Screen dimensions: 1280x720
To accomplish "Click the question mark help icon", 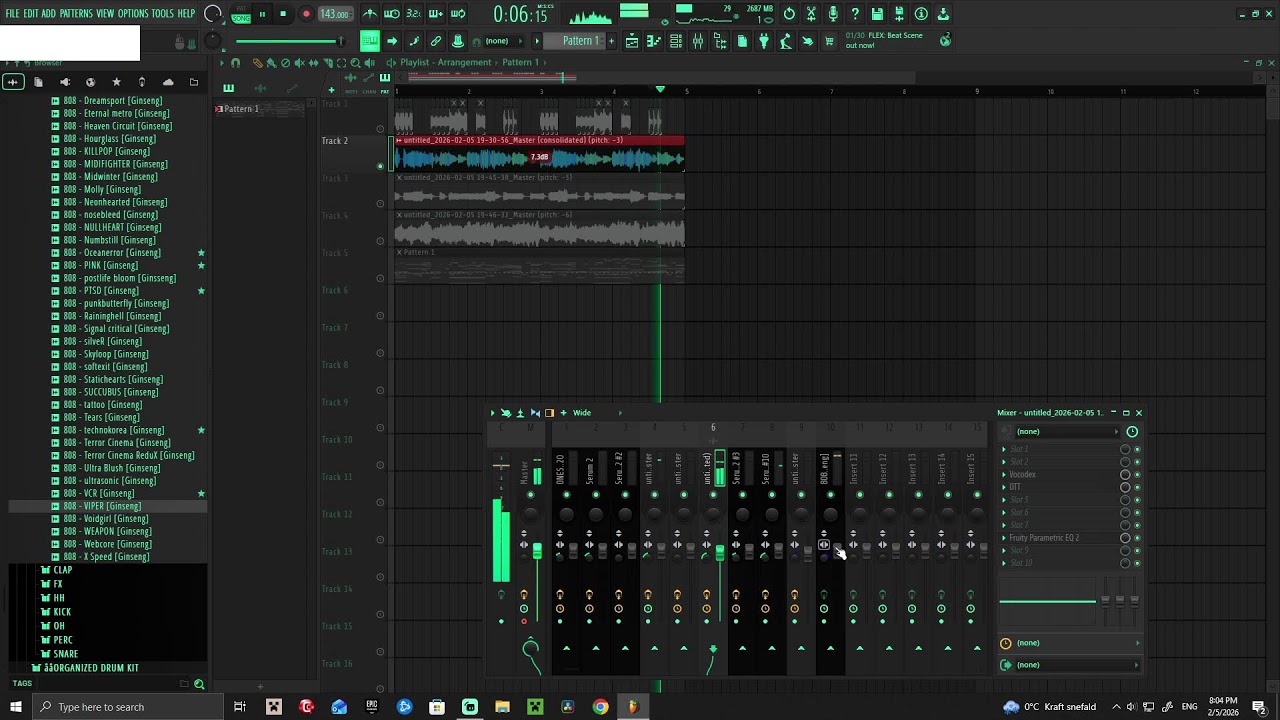I will pyautogui.click(x=855, y=14).
